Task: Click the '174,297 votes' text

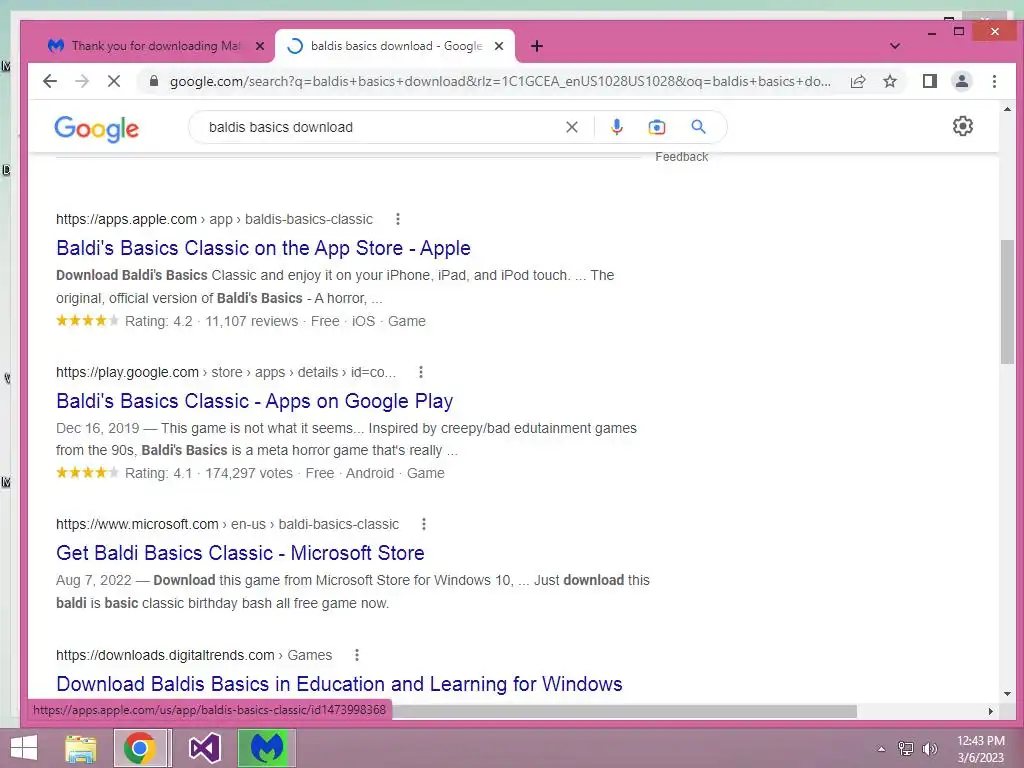Action: tap(249, 473)
